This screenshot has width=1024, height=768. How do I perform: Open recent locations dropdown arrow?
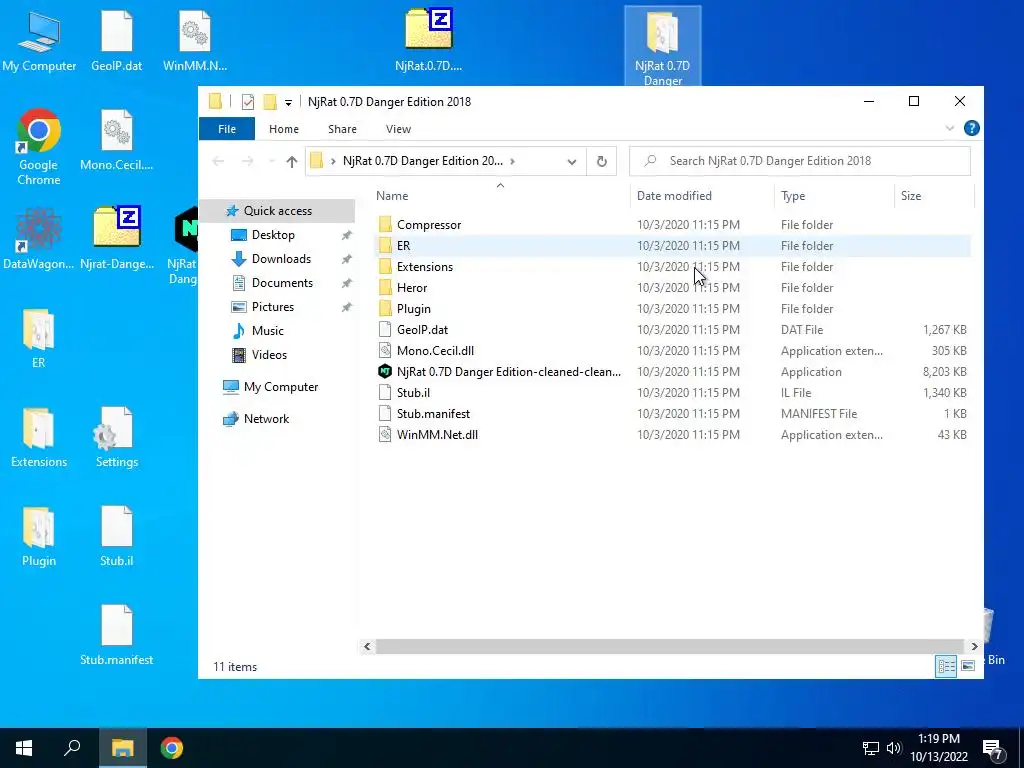[272, 161]
